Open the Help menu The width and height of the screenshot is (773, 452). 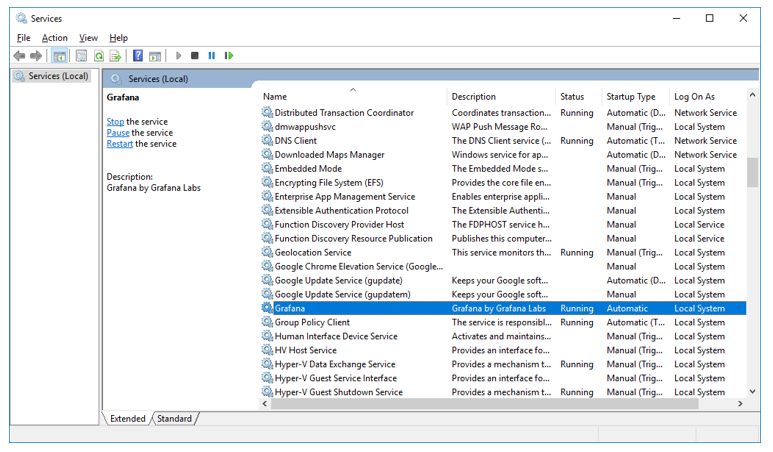tap(118, 38)
